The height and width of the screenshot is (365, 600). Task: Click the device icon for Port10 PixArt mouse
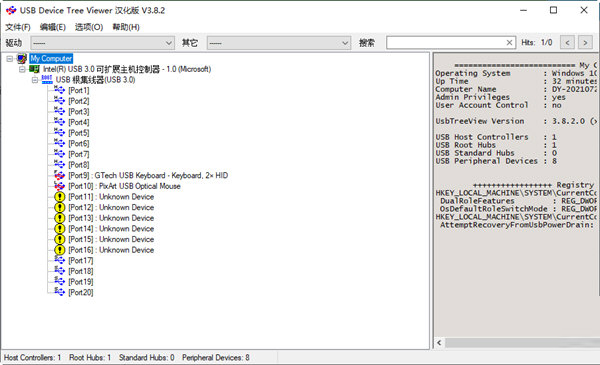click(x=59, y=186)
